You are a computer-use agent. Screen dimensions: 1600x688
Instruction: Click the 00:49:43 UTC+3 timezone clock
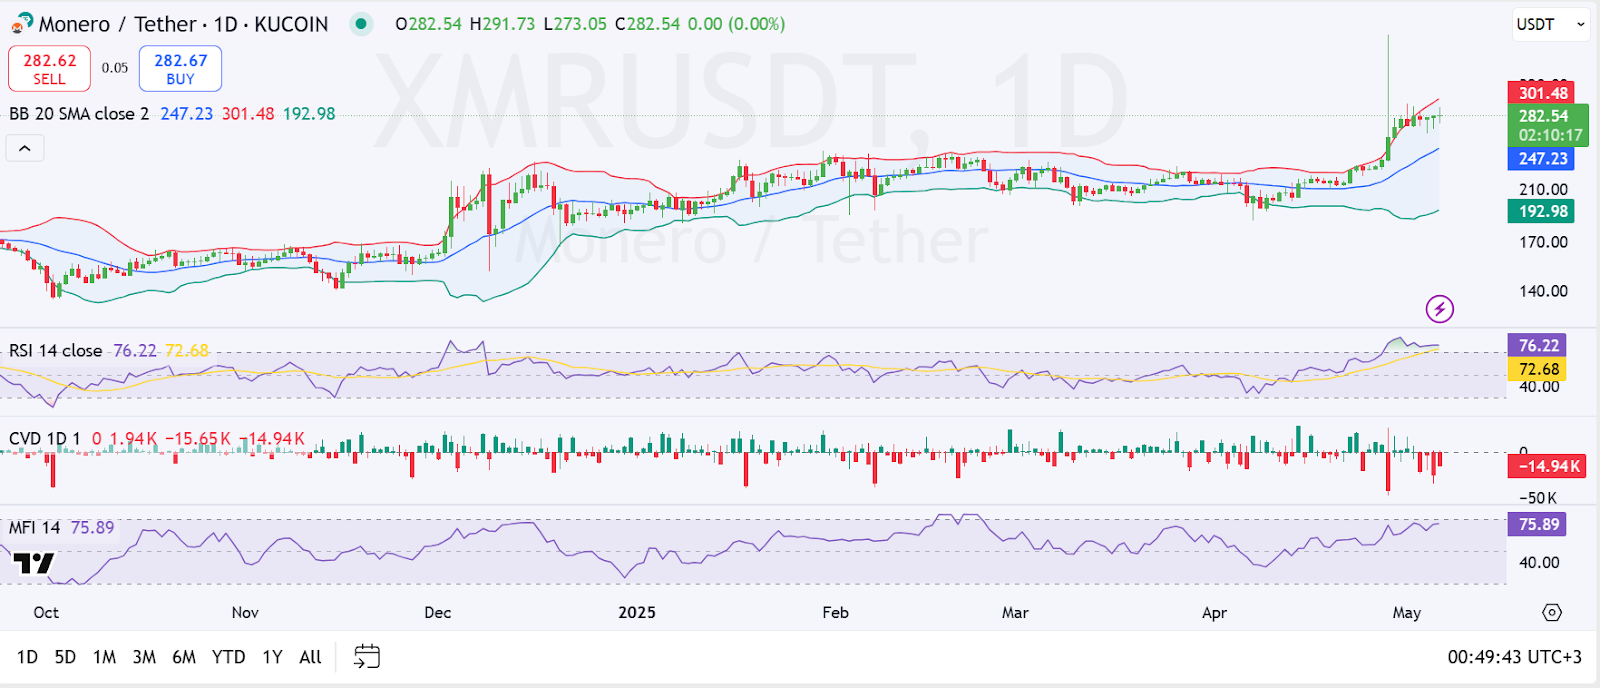pyautogui.click(x=1514, y=657)
